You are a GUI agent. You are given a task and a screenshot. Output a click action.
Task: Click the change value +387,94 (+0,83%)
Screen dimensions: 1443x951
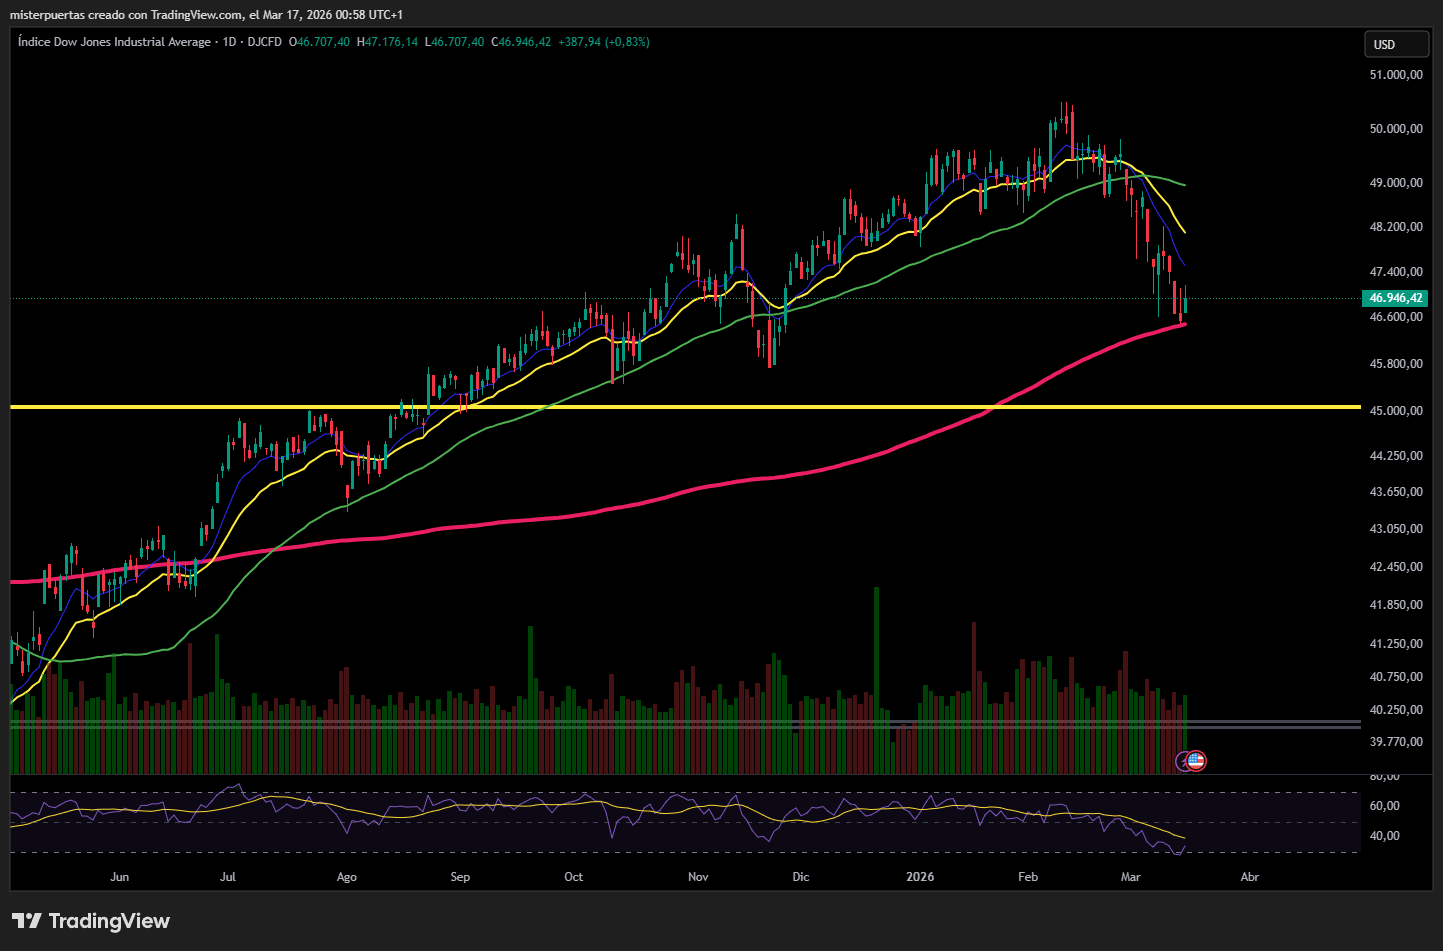pos(604,42)
